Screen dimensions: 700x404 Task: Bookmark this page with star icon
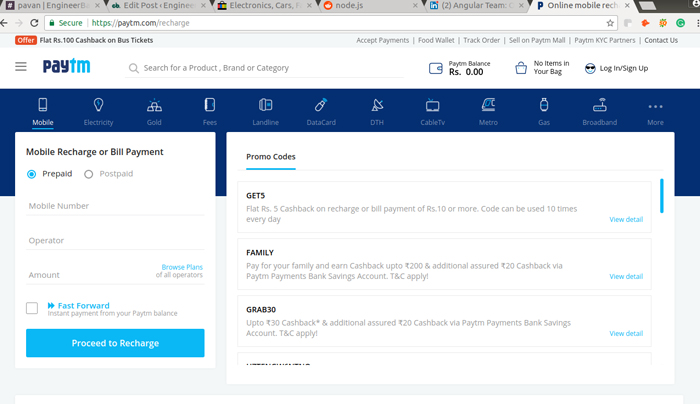(x=610, y=23)
